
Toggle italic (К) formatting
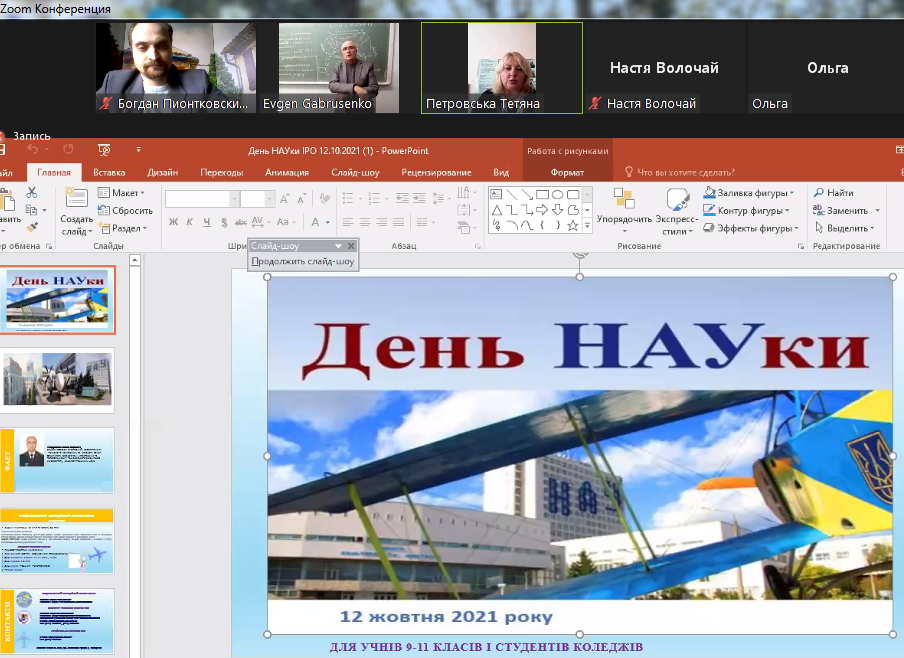point(190,222)
